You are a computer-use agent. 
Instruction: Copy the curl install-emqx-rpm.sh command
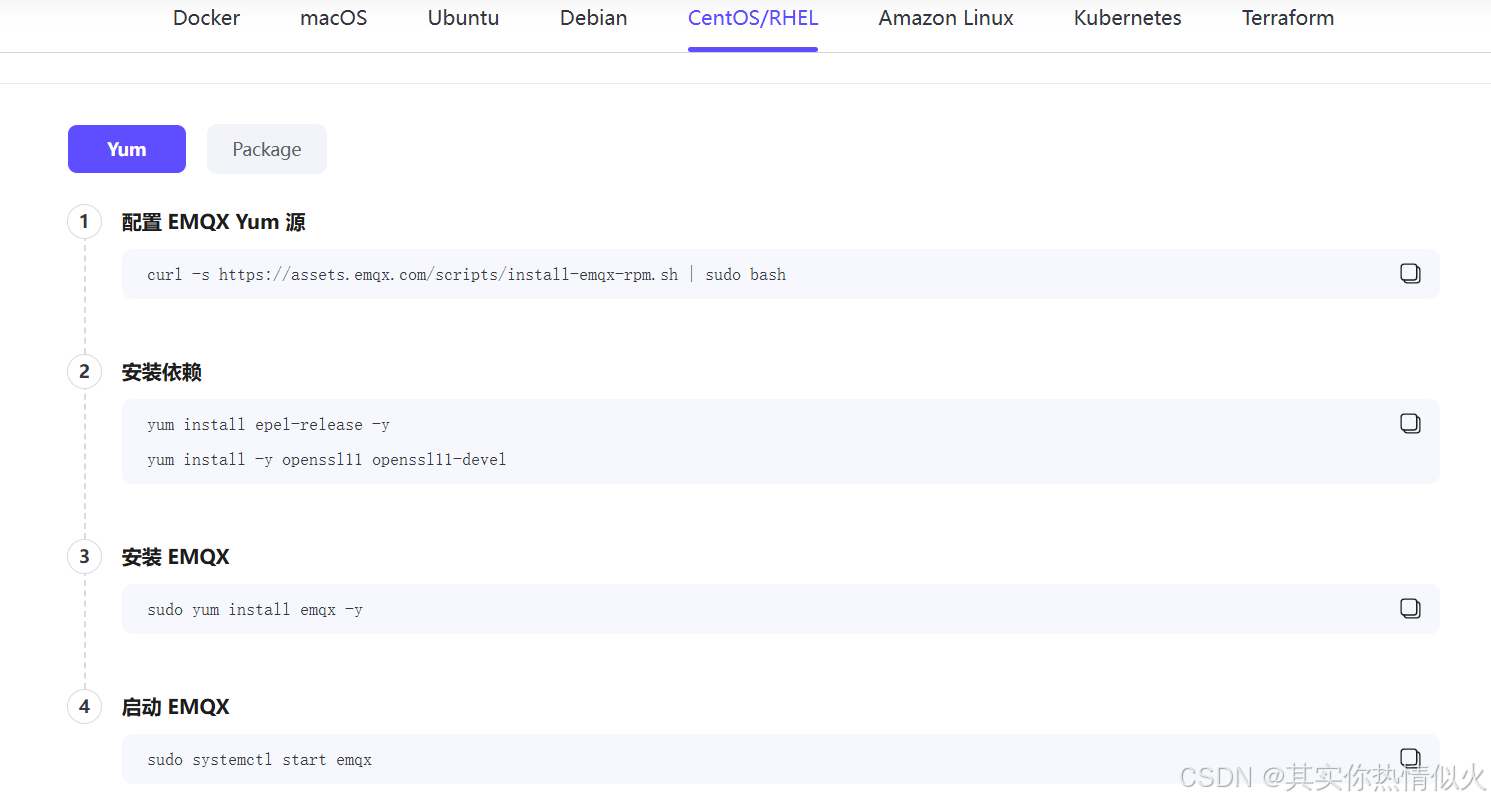tap(1410, 274)
